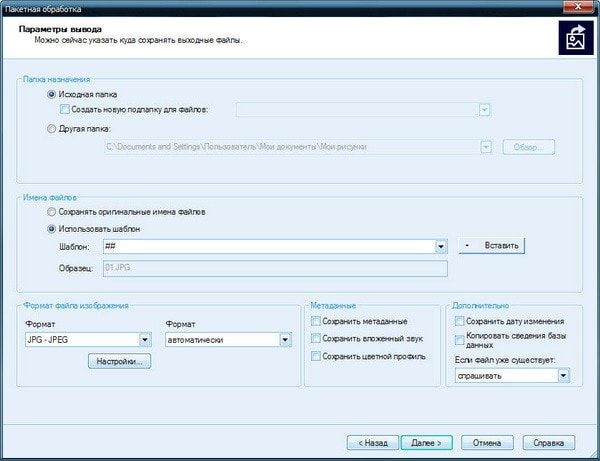Expand the автоматически format dropdown
The height and width of the screenshot is (461, 600).
[285, 340]
